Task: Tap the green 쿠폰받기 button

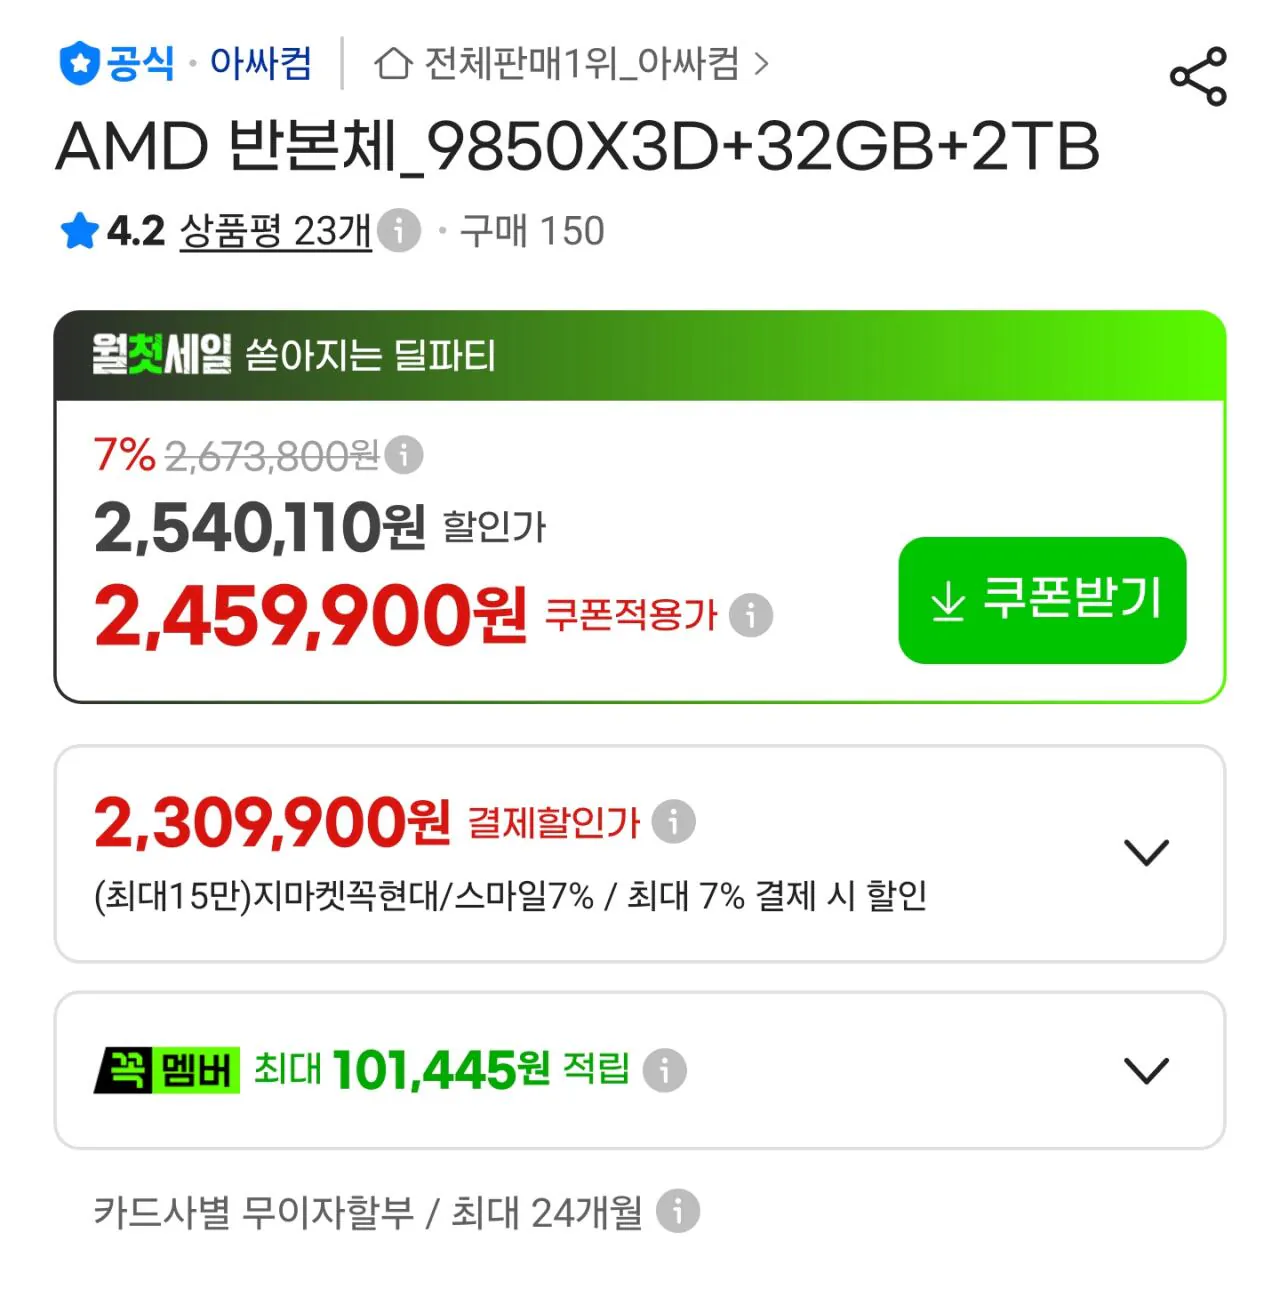Action: [1042, 600]
